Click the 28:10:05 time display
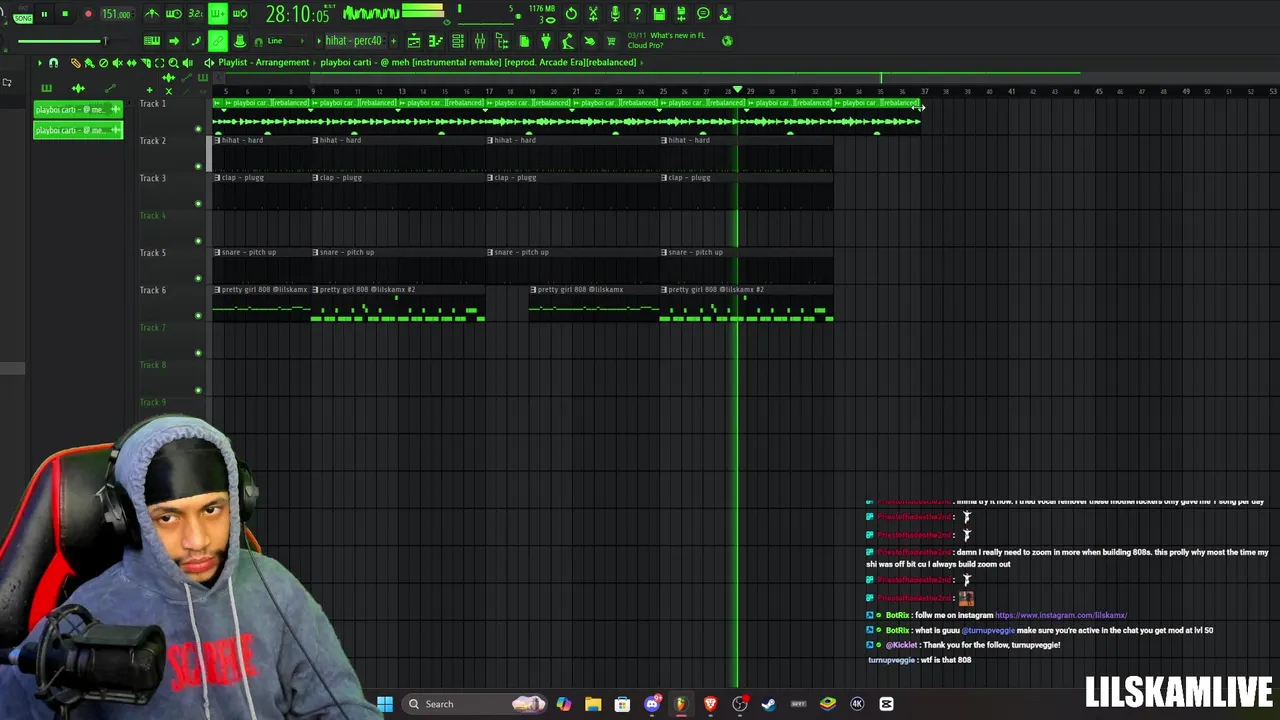Image resolution: width=1280 pixels, height=720 pixels. coord(297,14)
